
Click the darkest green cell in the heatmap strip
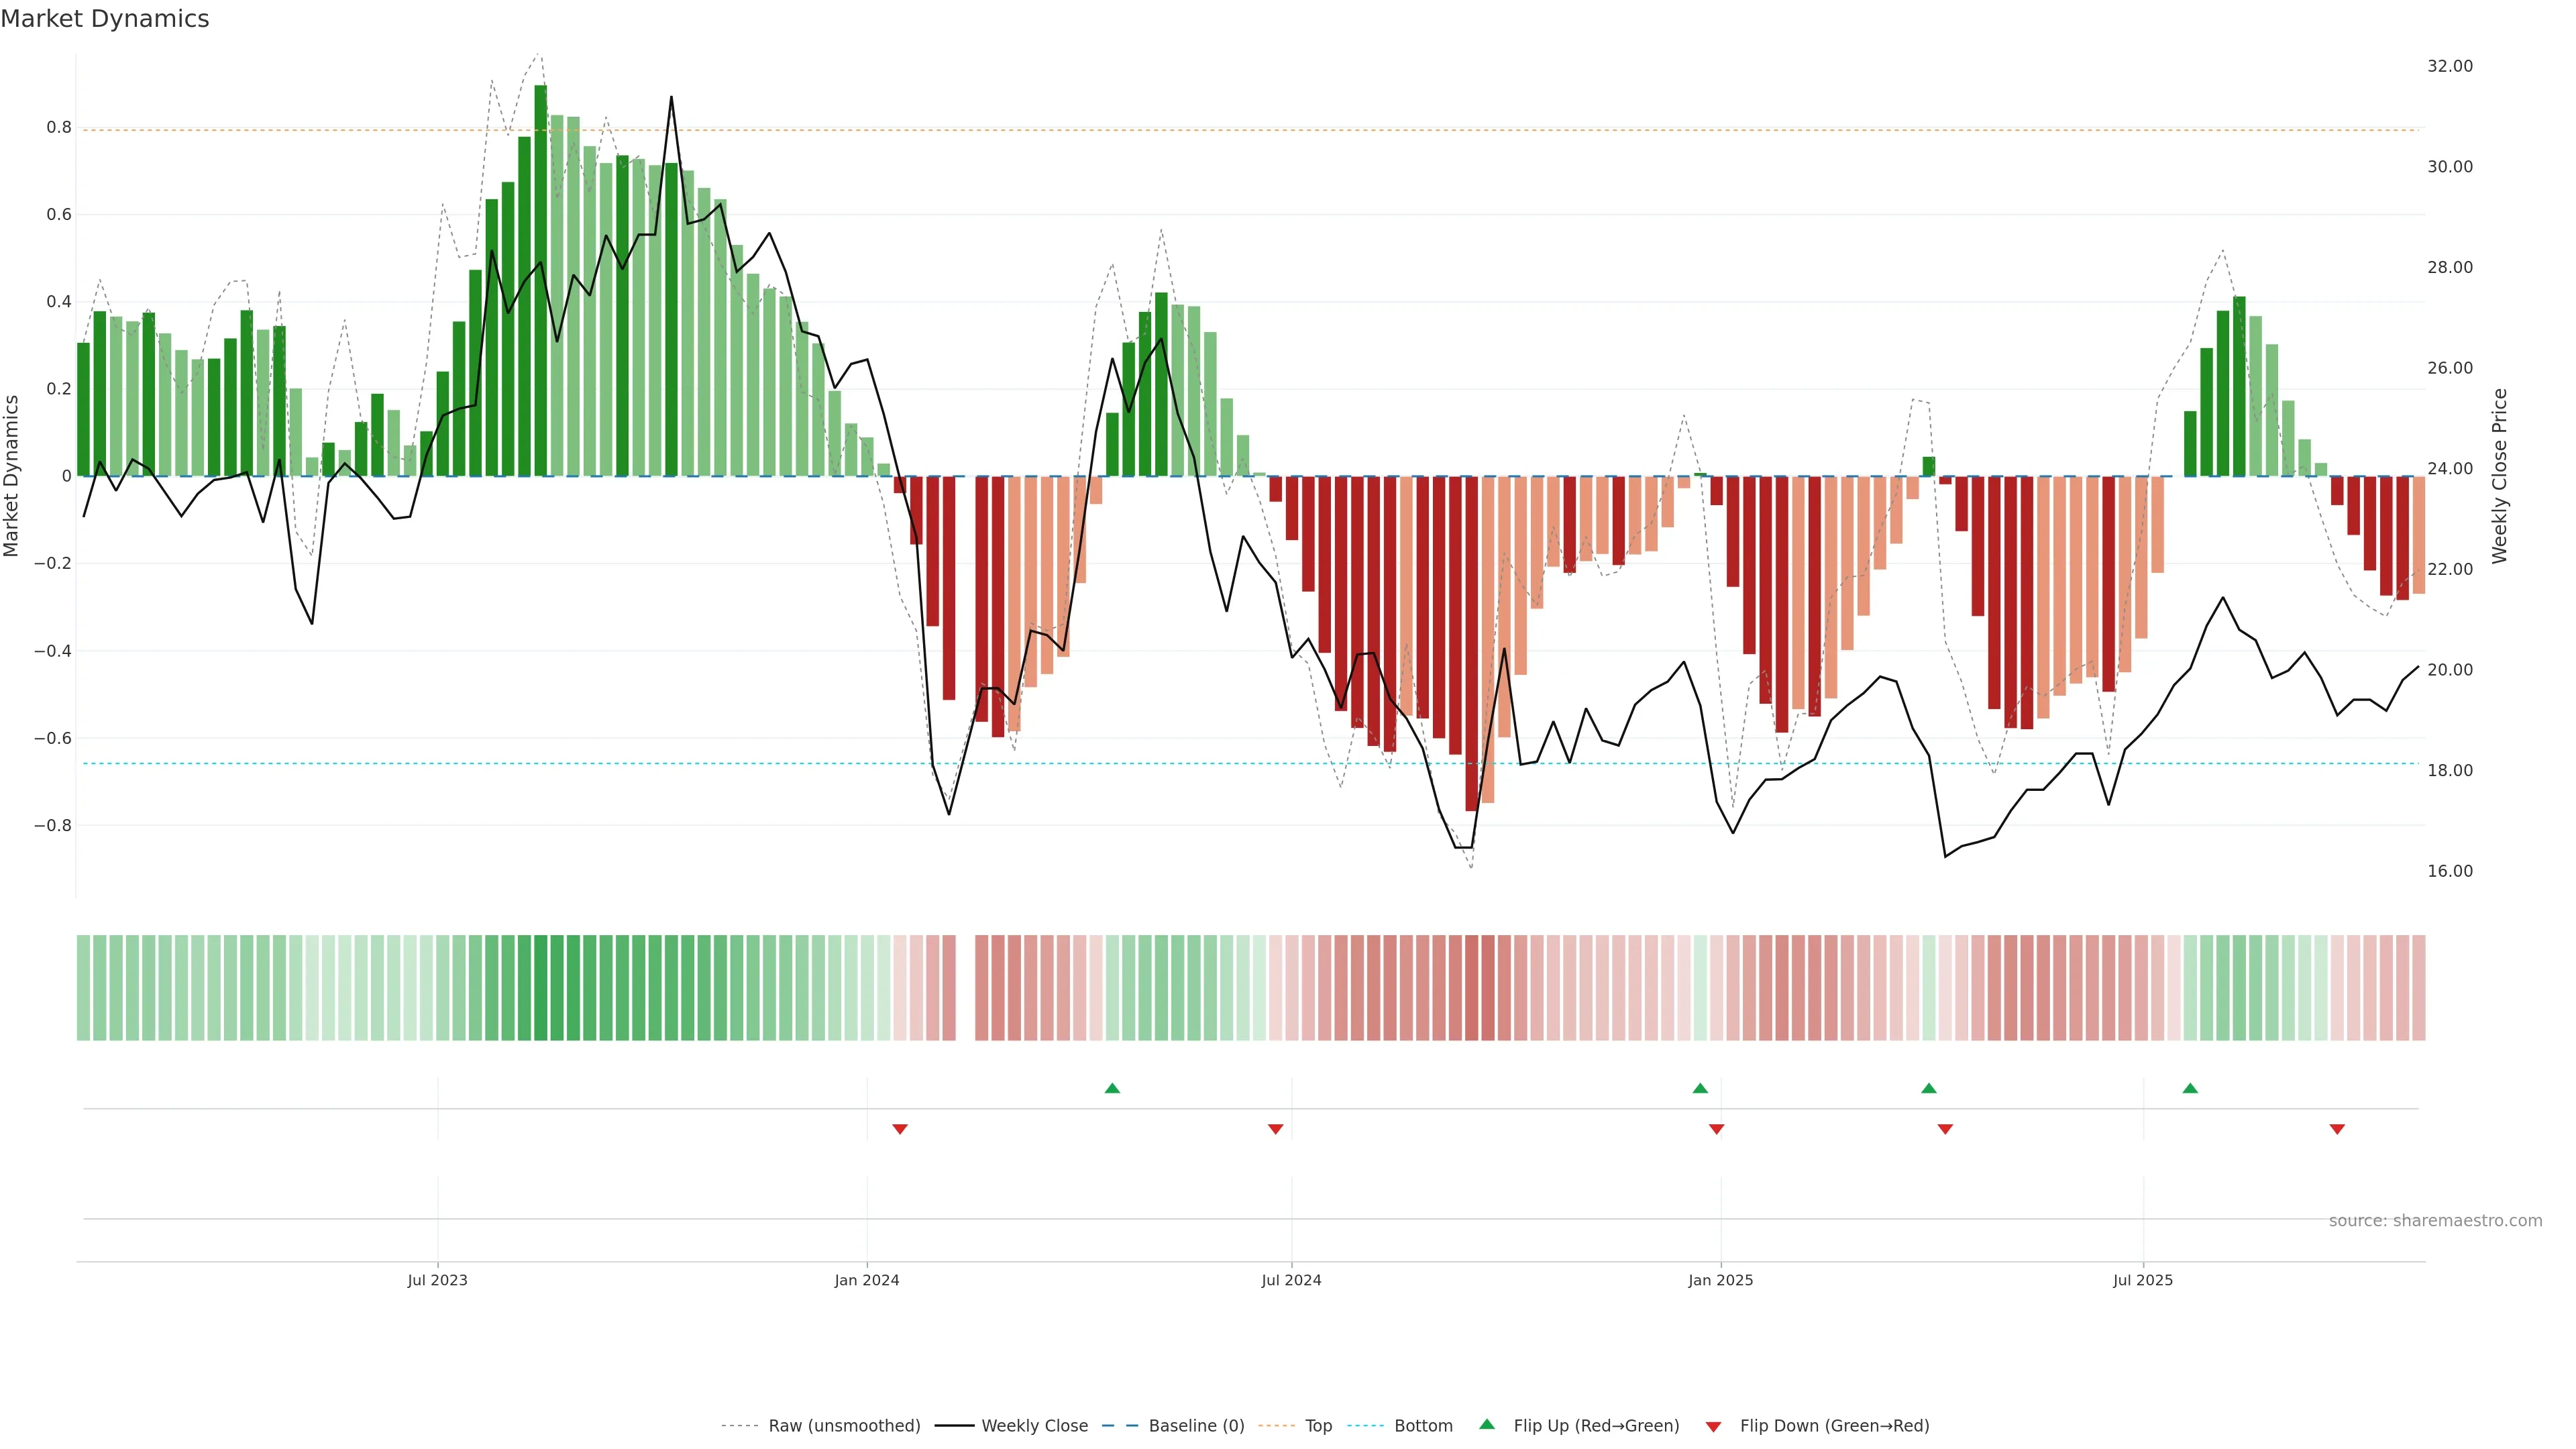click(541, 988)
